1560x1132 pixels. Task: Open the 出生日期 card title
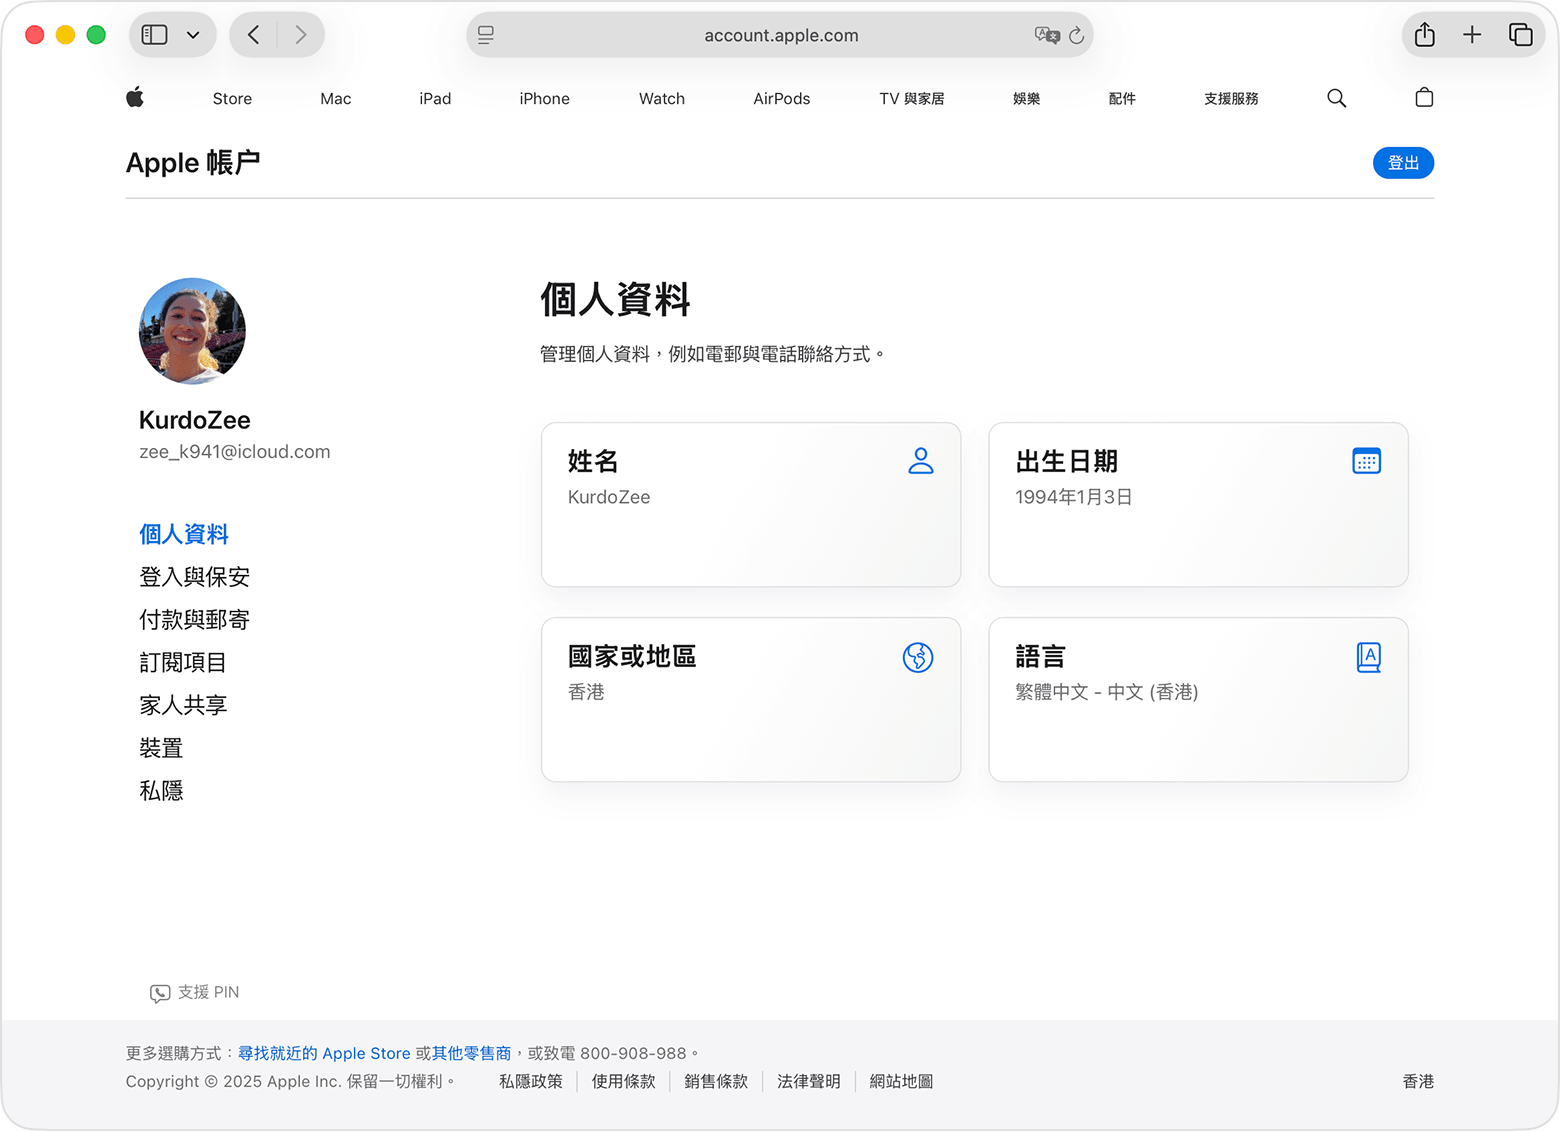click(1066, 461)
